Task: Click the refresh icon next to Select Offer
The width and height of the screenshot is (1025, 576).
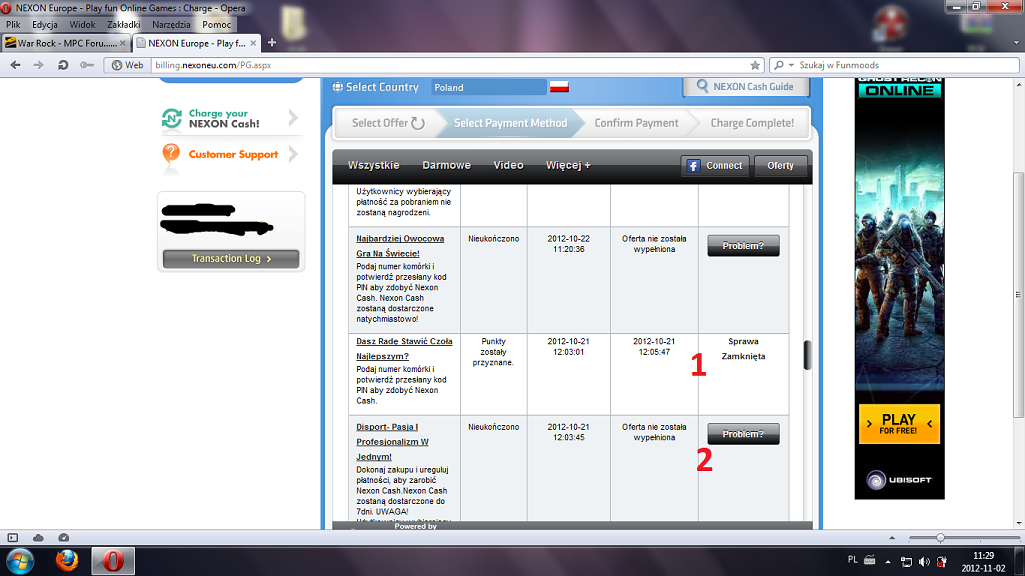Action: tap(418, 123)
